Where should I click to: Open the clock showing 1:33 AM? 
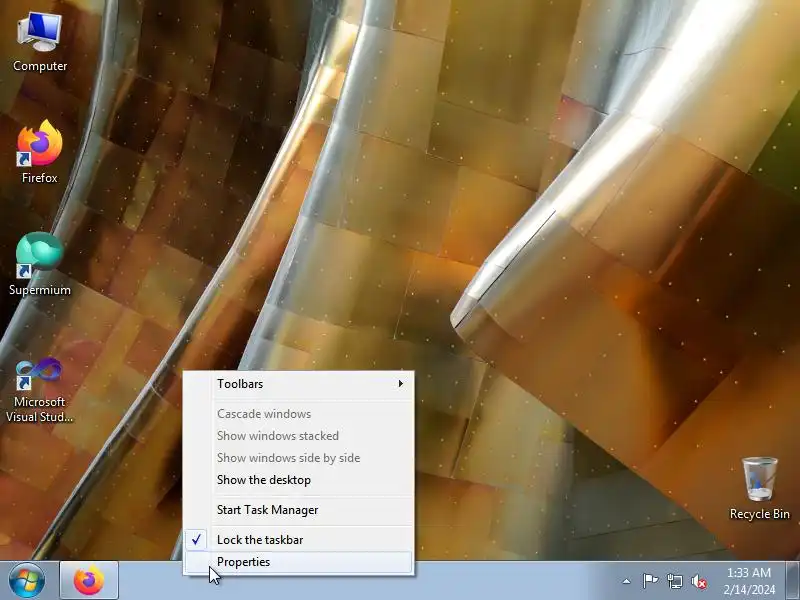coord(749,581)
